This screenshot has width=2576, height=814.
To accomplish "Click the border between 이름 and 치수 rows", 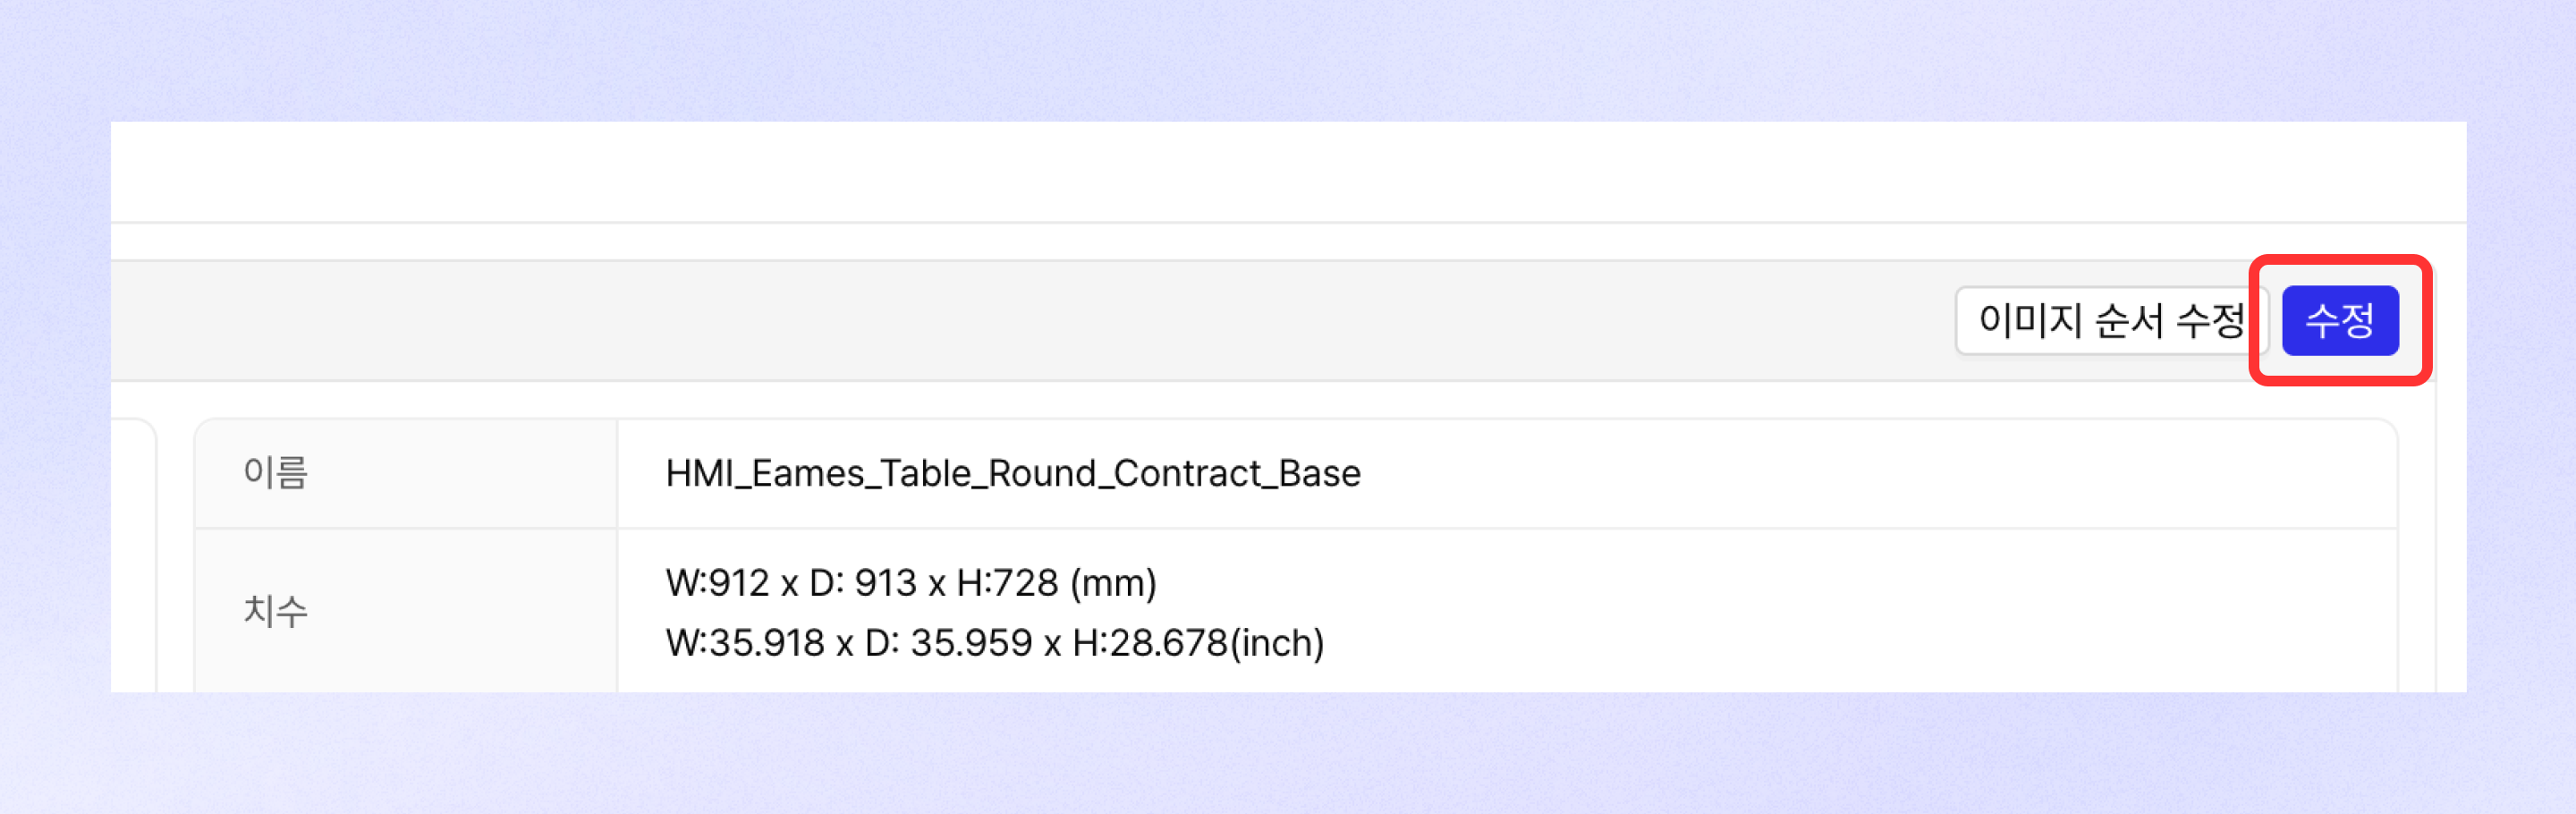I will [1296, 528].
